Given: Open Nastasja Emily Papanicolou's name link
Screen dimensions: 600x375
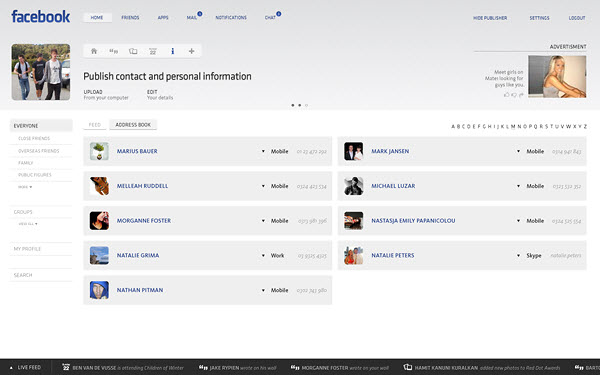Looking at the screenshot, I should (413, 221).
